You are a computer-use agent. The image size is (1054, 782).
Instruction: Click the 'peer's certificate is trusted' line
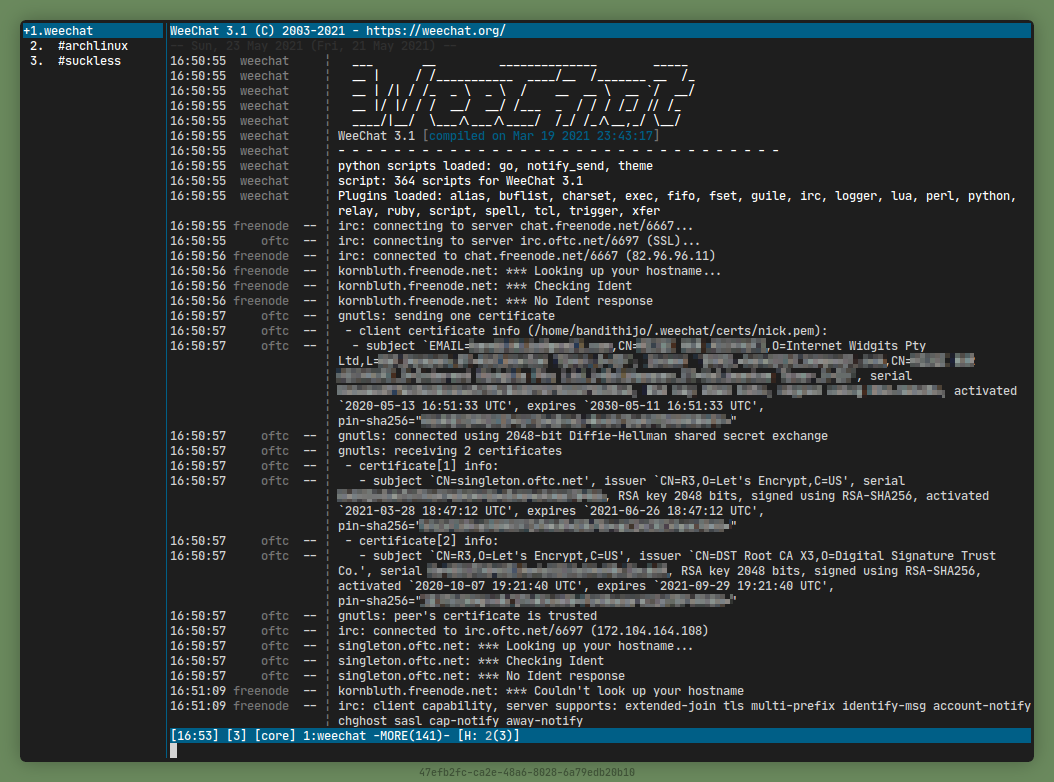coord(468,616)
